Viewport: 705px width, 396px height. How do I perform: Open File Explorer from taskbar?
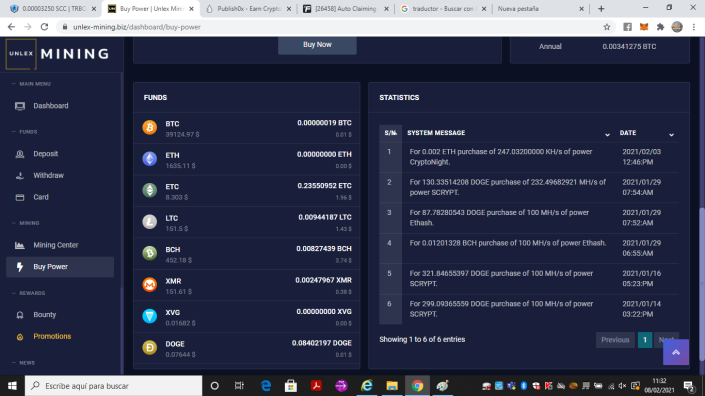click(x=392, y=386)
